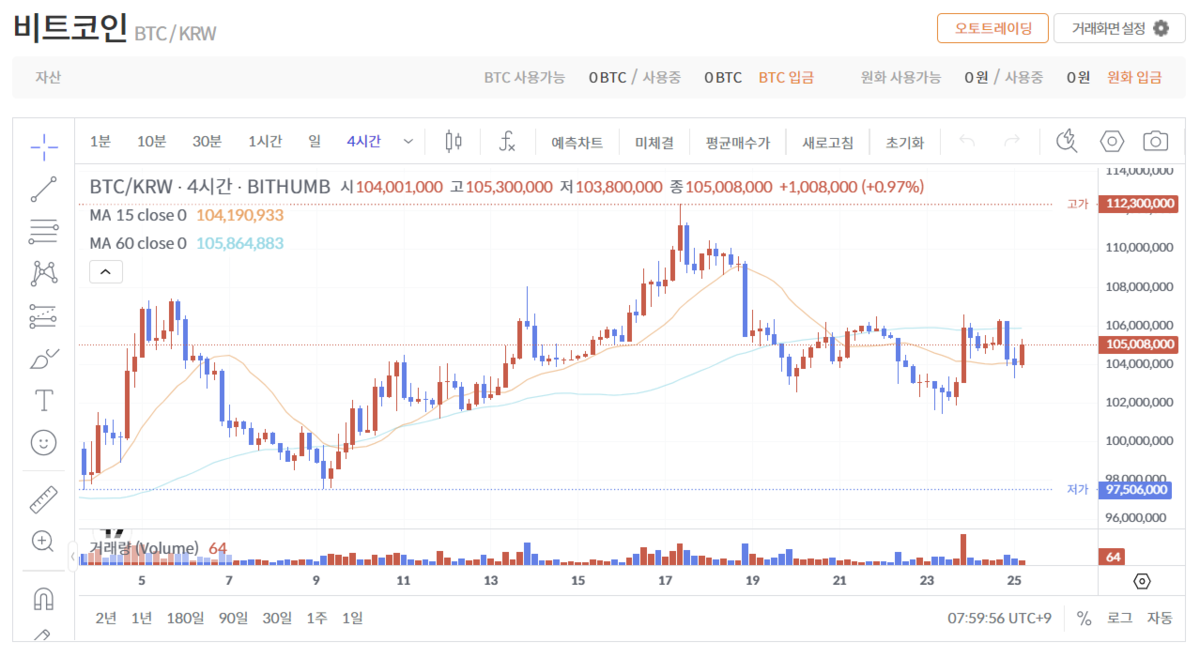1200x658 pixels.
Task: Expand the time interval dropdown arrow
Action: tap(408, 142)
